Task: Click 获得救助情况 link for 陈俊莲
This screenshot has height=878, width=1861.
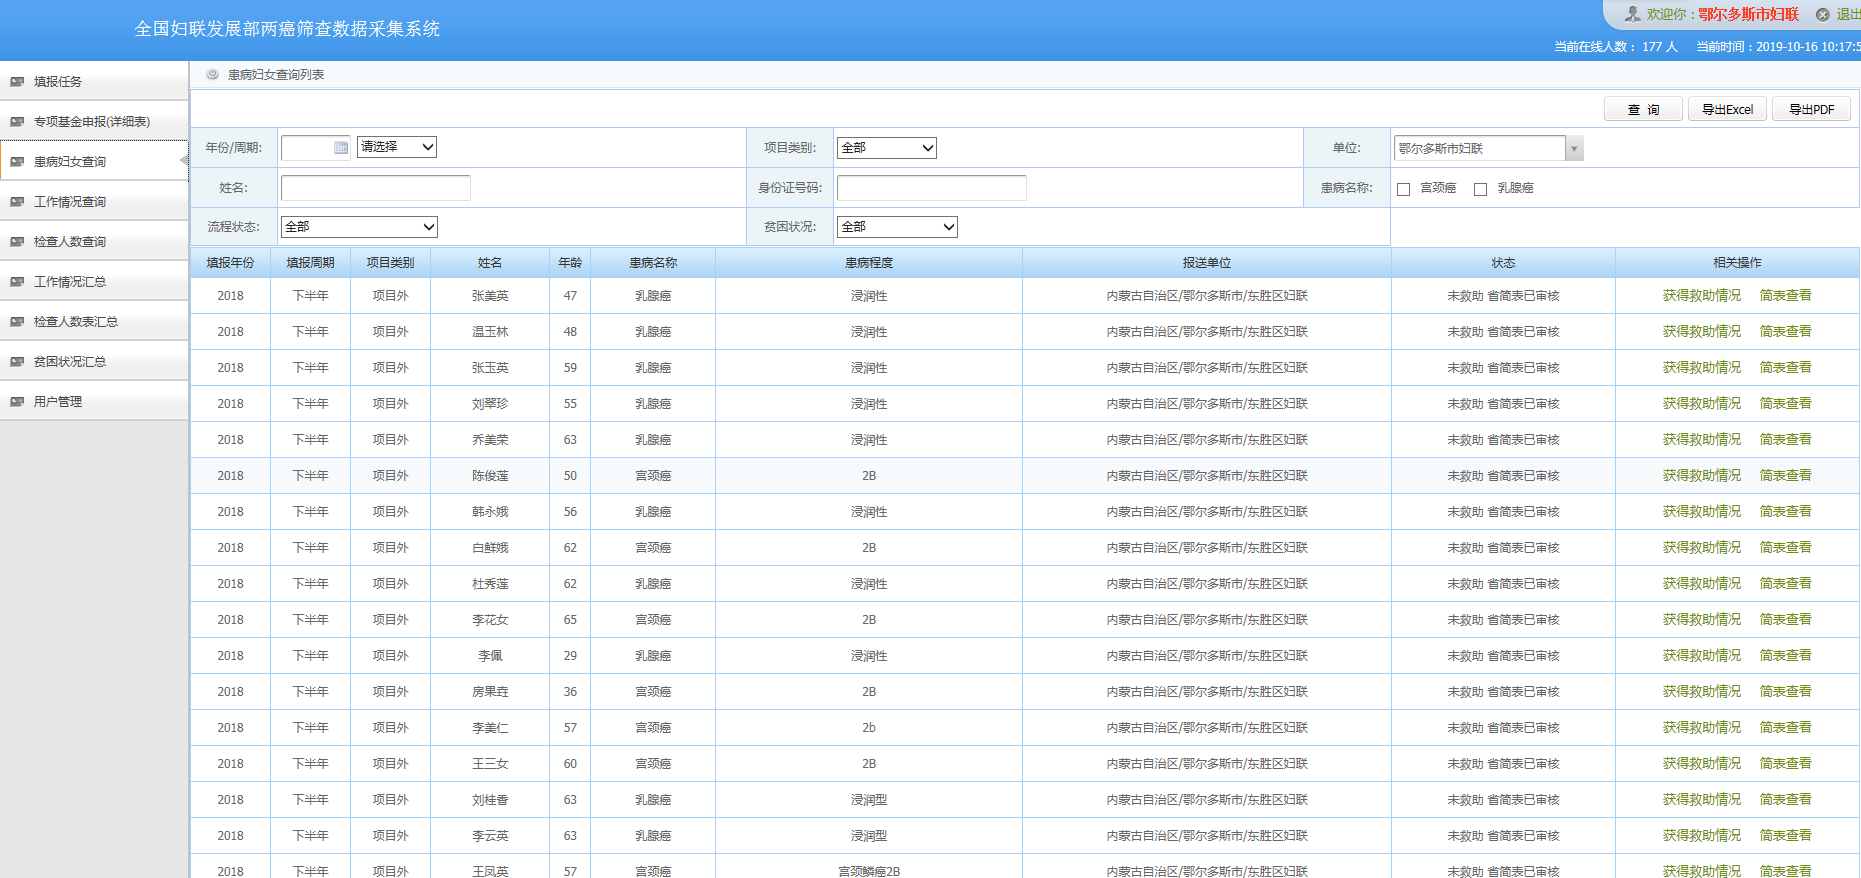Action: [1702, 476]
